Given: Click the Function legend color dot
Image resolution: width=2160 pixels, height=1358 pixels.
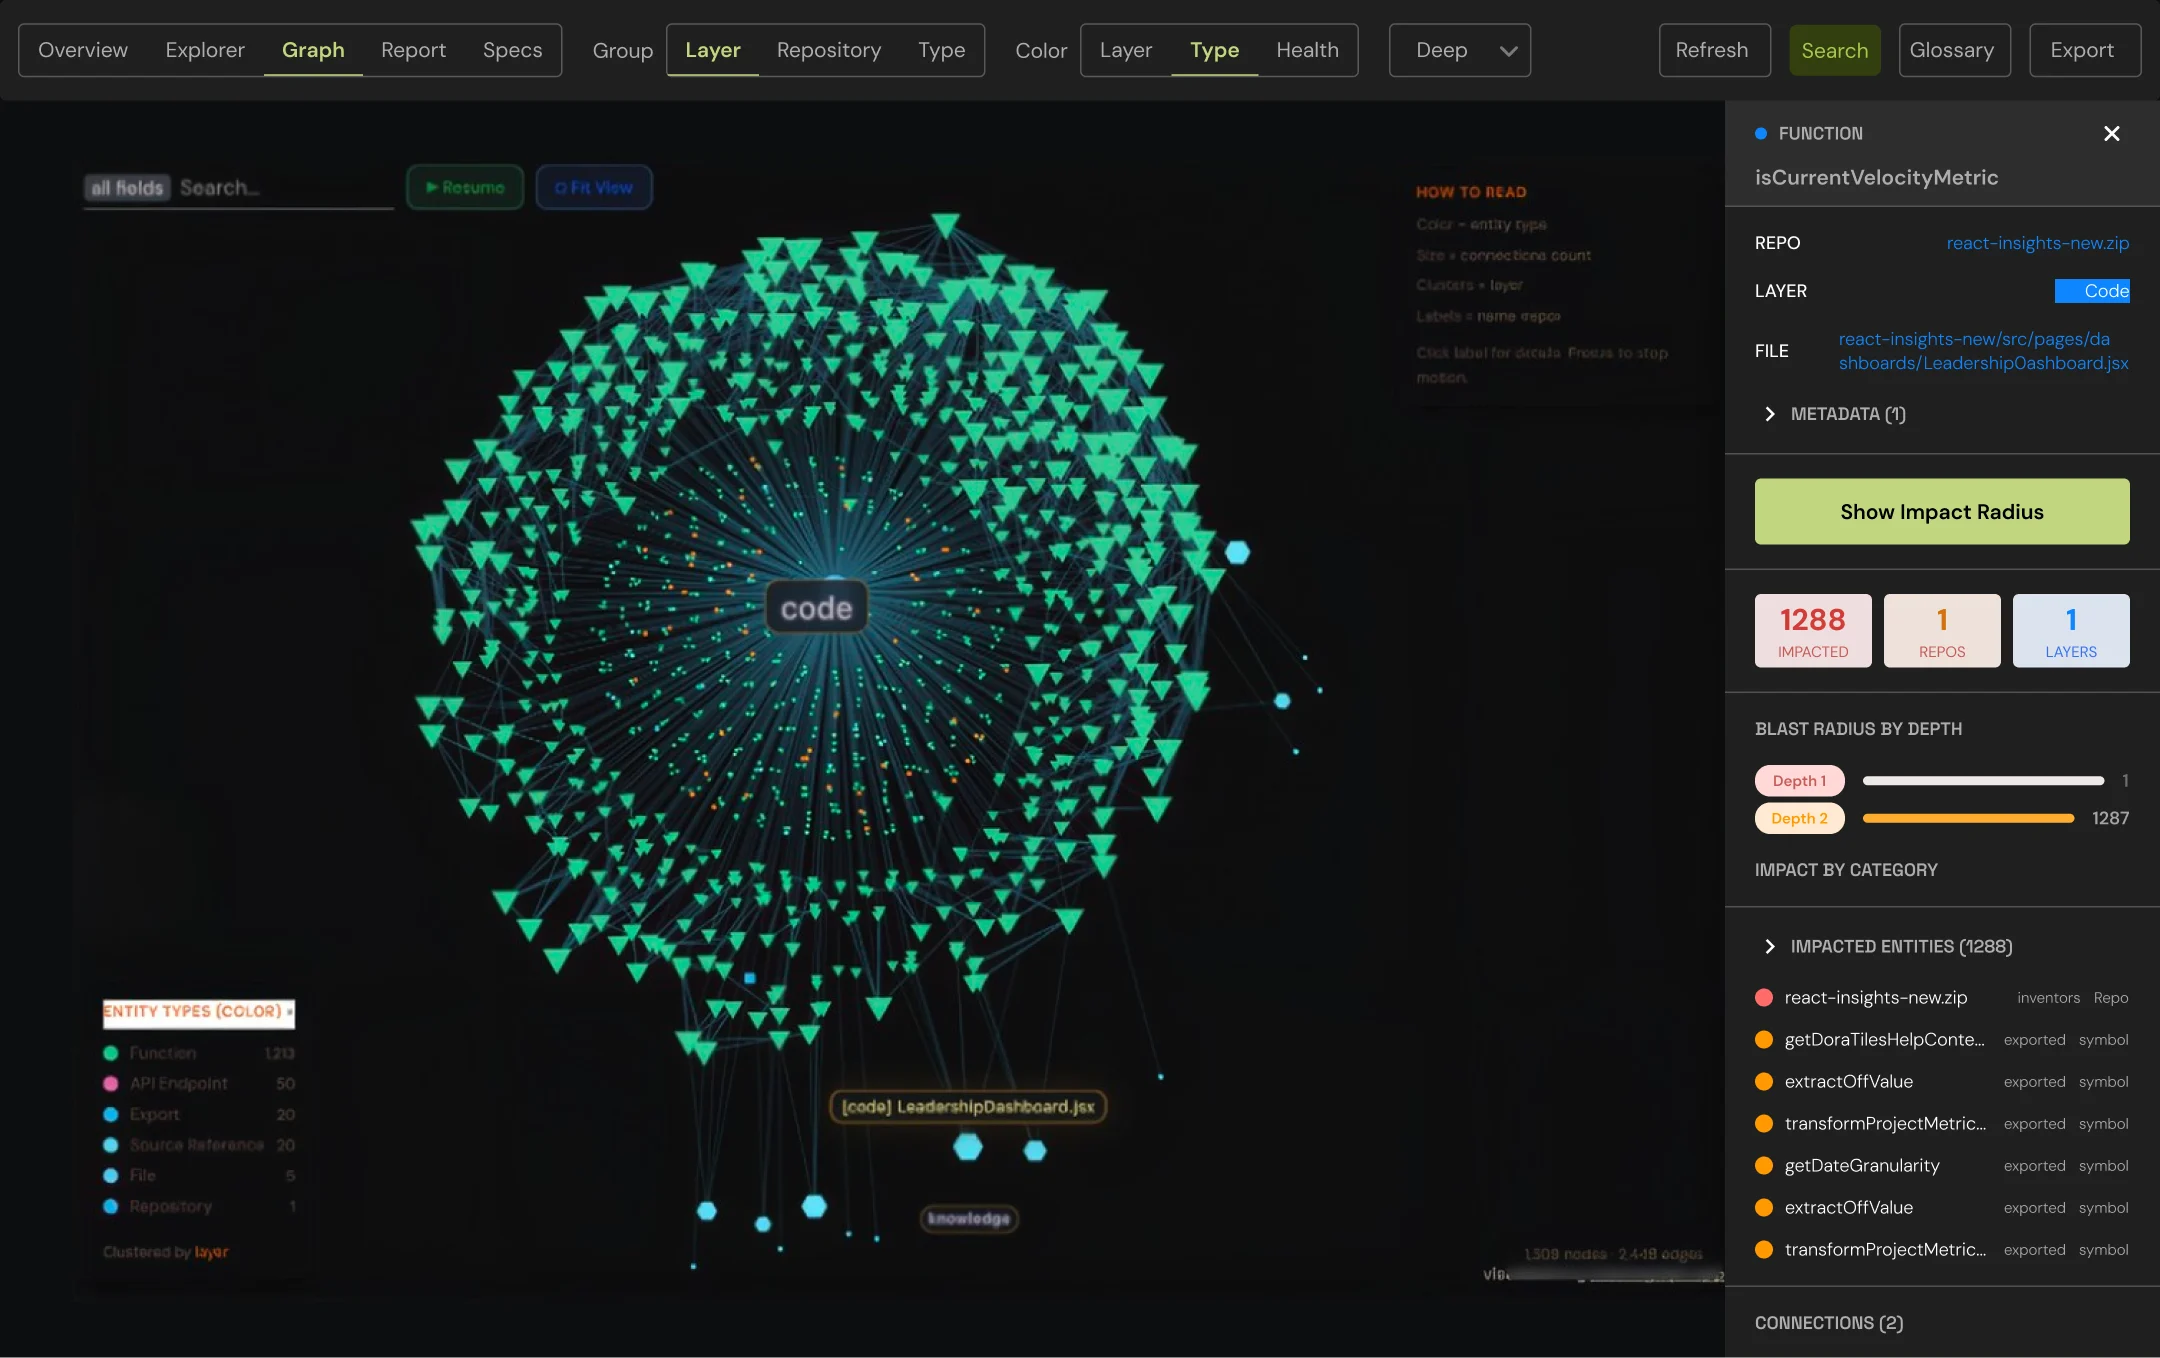Looking at the screenshot, I should click(111, 1053).
